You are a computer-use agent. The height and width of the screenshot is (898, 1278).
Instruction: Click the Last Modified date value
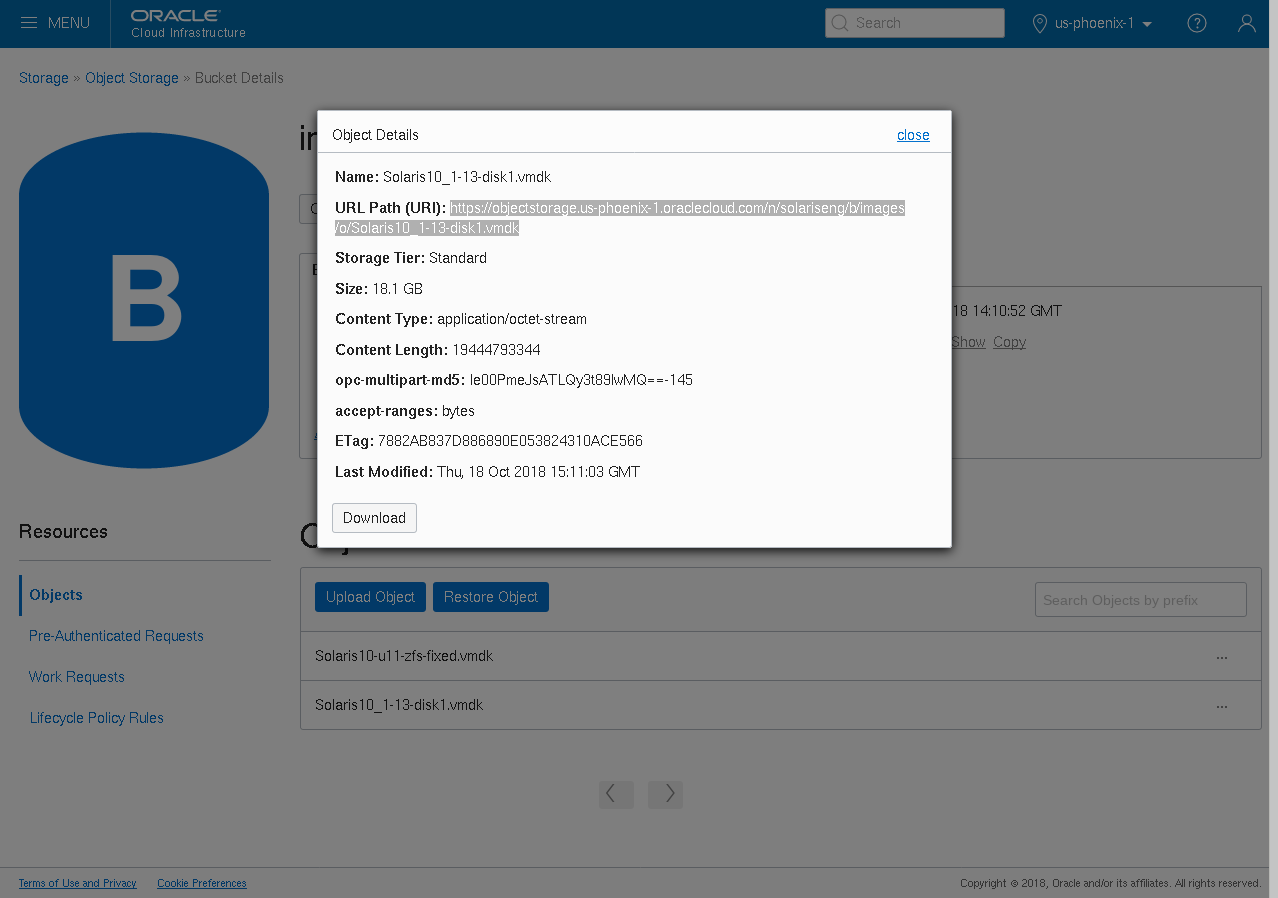[x=538, y=472]
